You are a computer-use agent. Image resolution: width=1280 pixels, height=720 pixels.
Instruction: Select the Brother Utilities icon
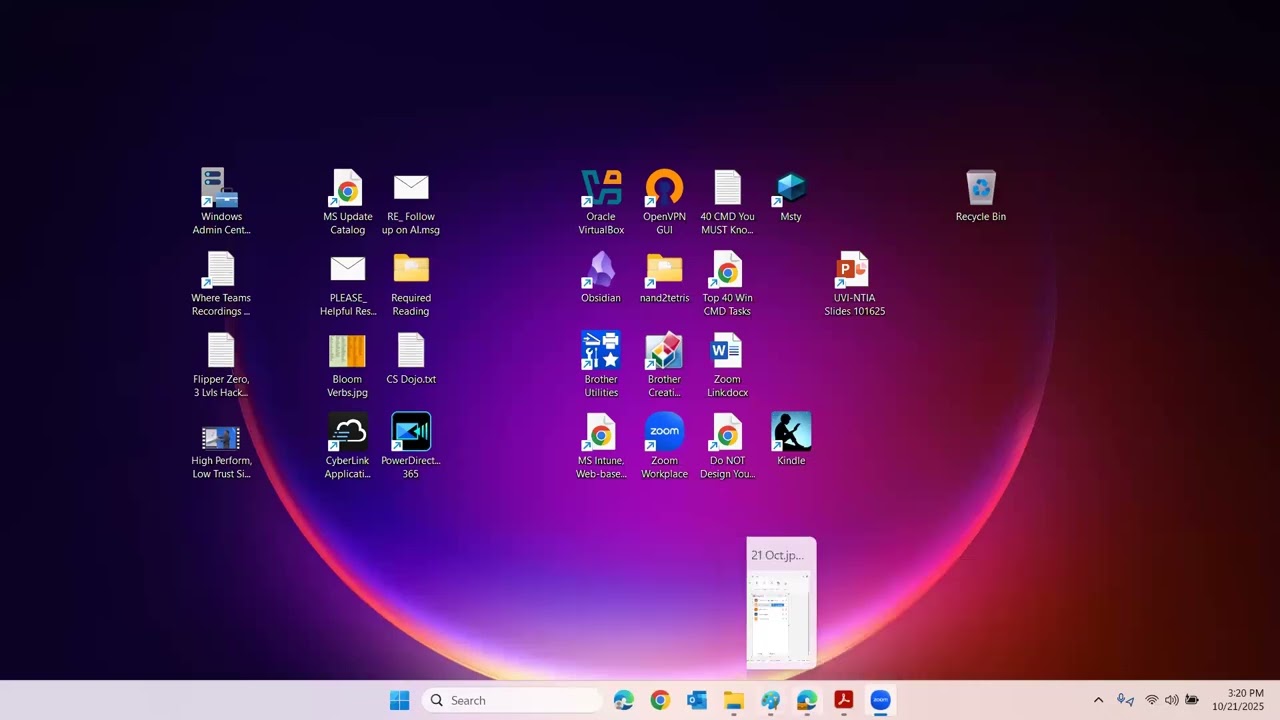[601, 365]
